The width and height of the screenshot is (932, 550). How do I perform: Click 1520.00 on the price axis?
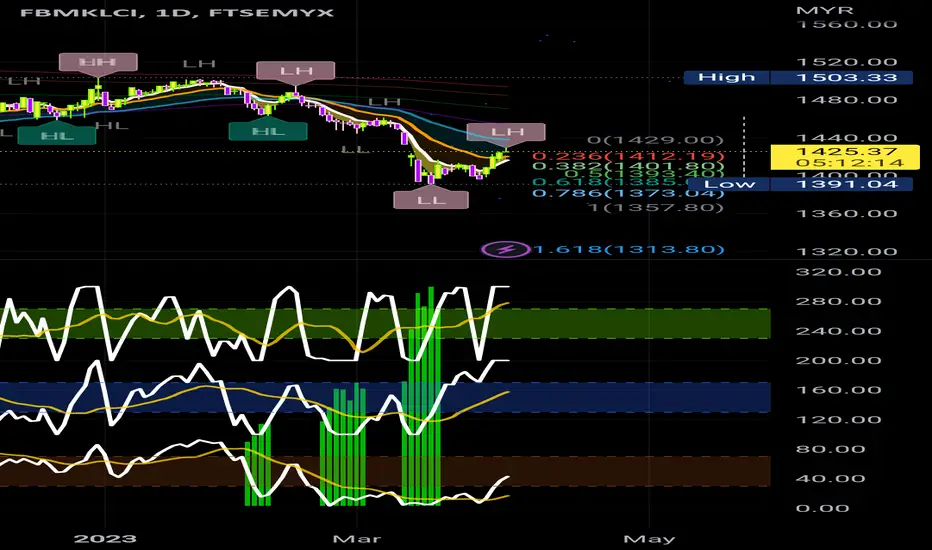point(847,62)
